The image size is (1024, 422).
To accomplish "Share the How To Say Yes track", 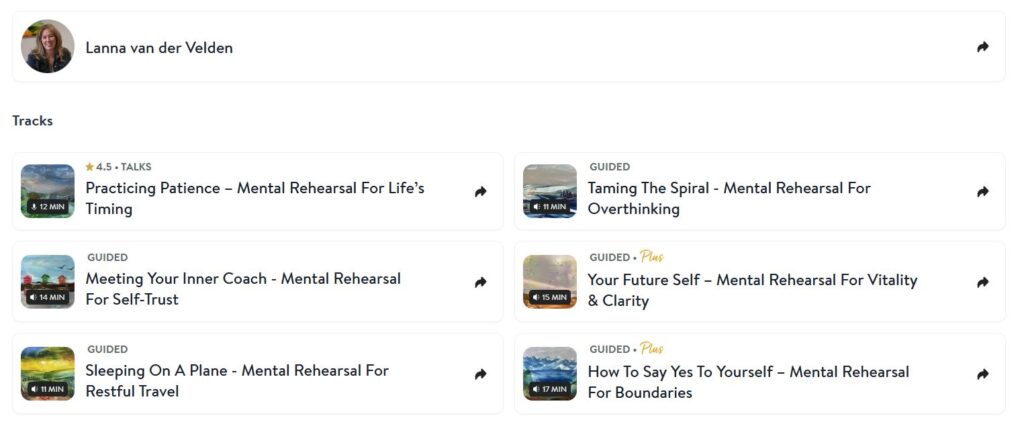I will 982,375.
